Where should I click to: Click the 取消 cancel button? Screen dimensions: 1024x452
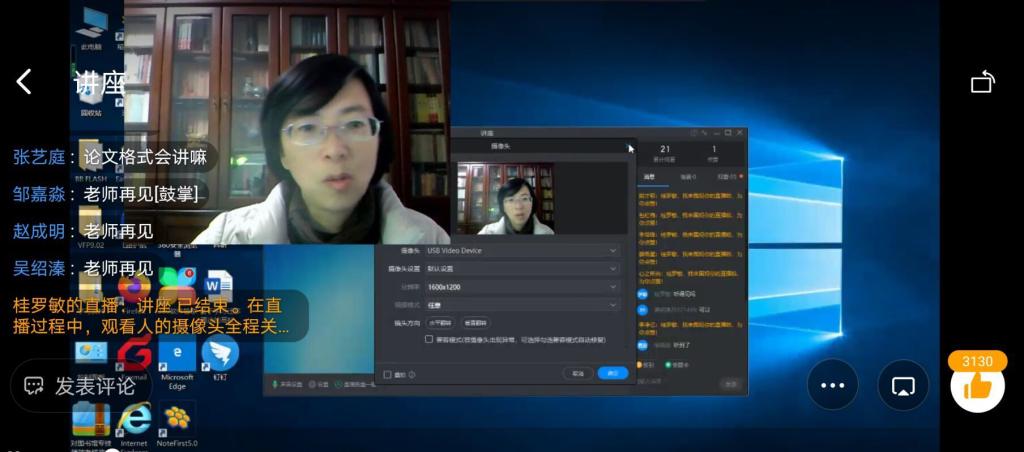click(578, 374)
